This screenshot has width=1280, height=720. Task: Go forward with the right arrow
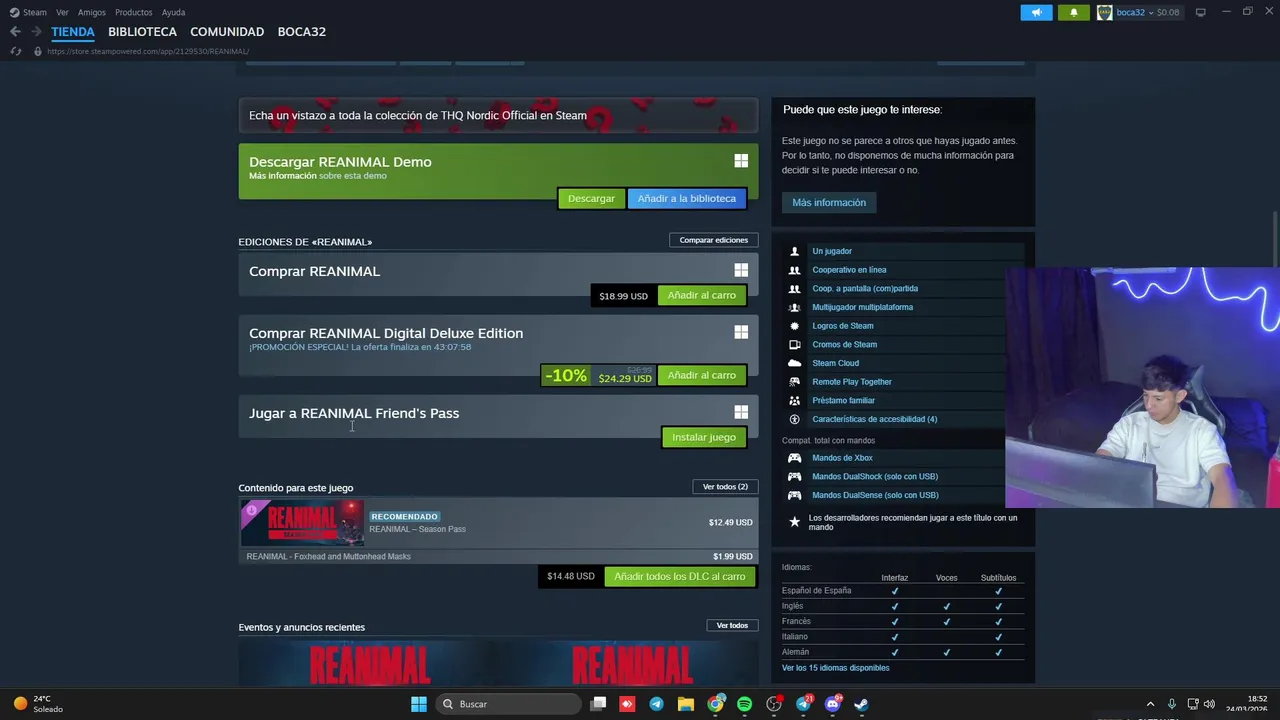click(36, 32)
